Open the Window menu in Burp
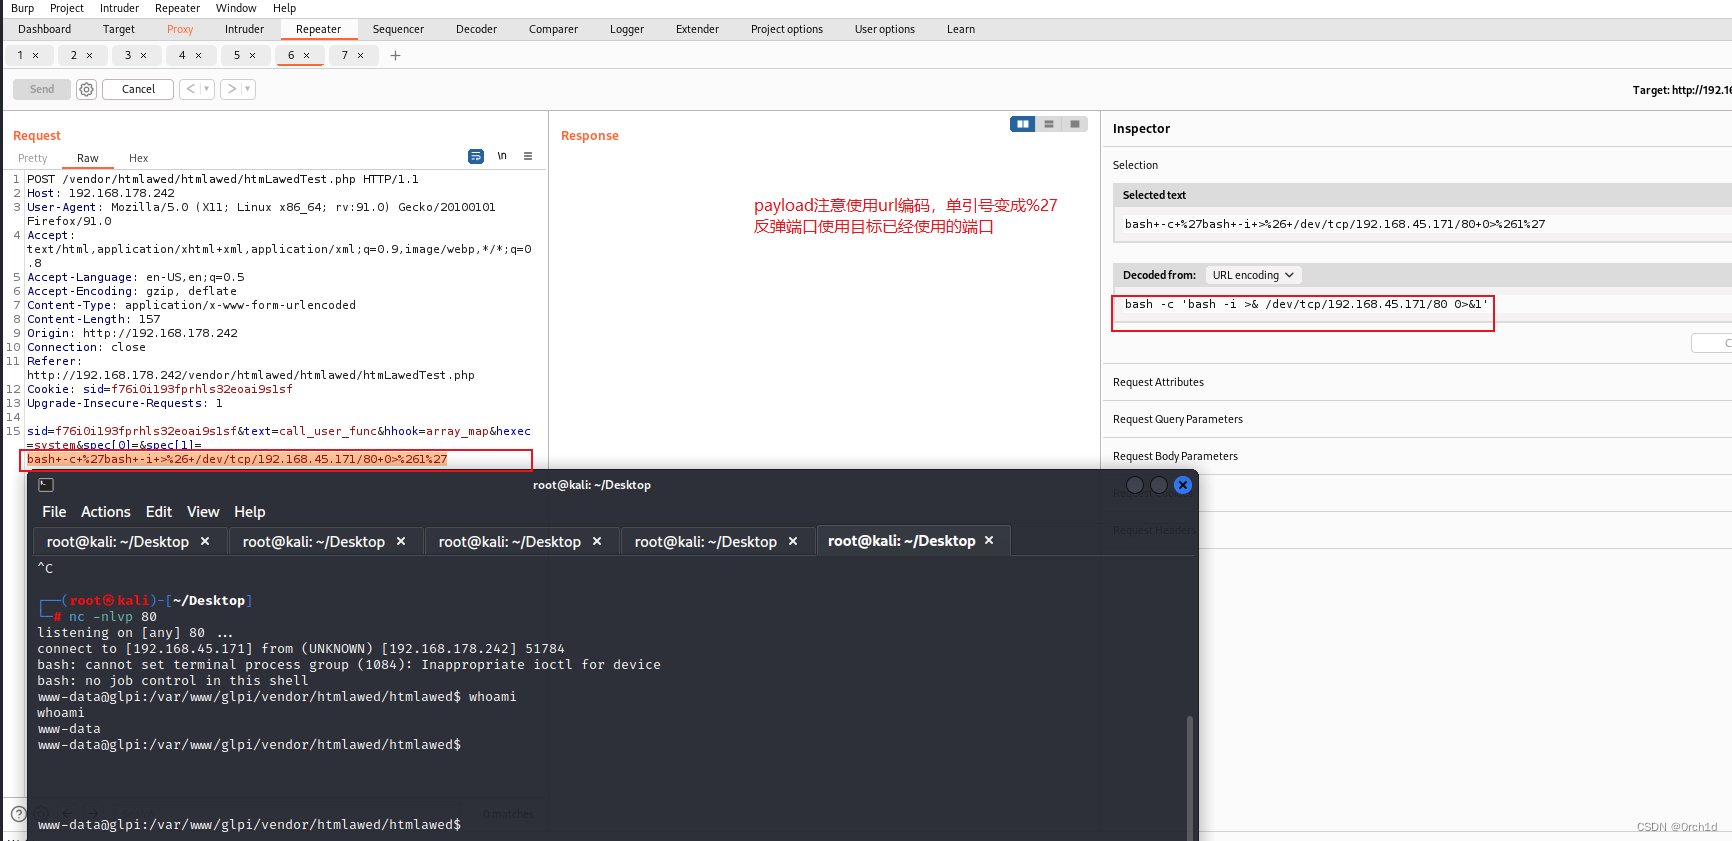 click(236, 8)
